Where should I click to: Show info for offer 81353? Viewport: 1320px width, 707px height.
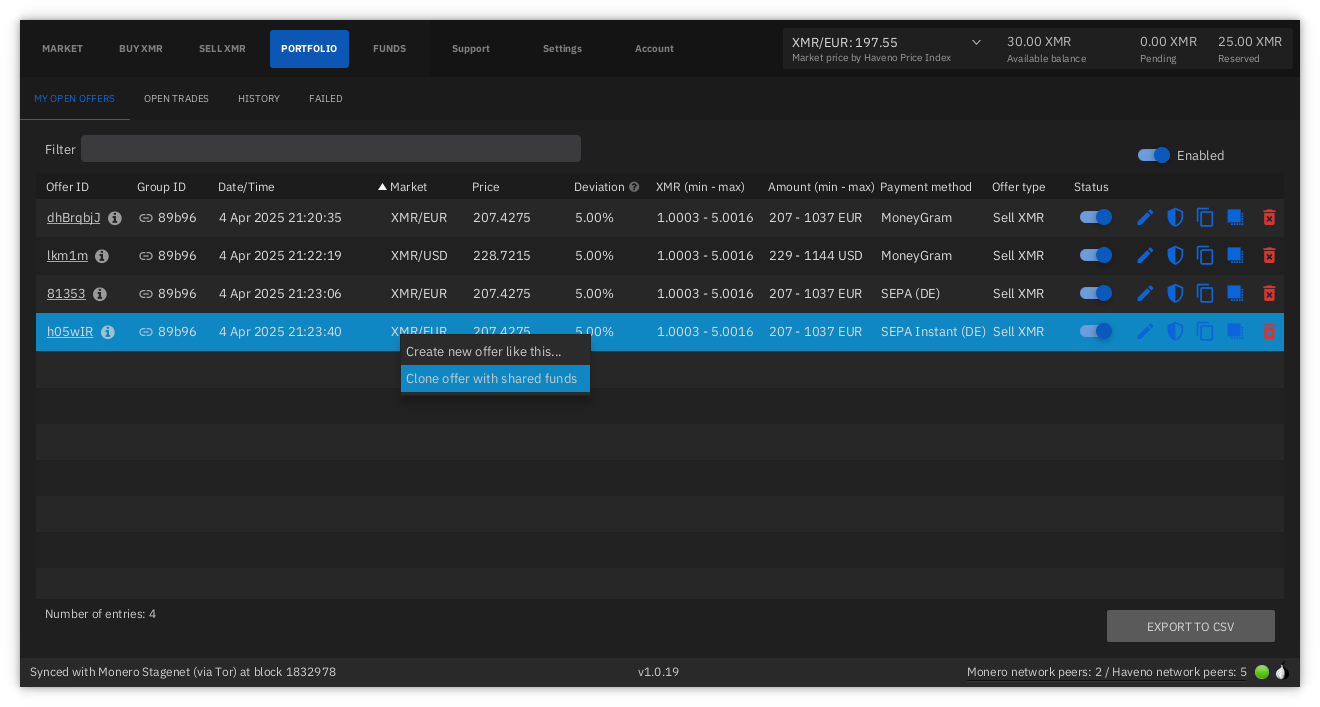(100, 294)
